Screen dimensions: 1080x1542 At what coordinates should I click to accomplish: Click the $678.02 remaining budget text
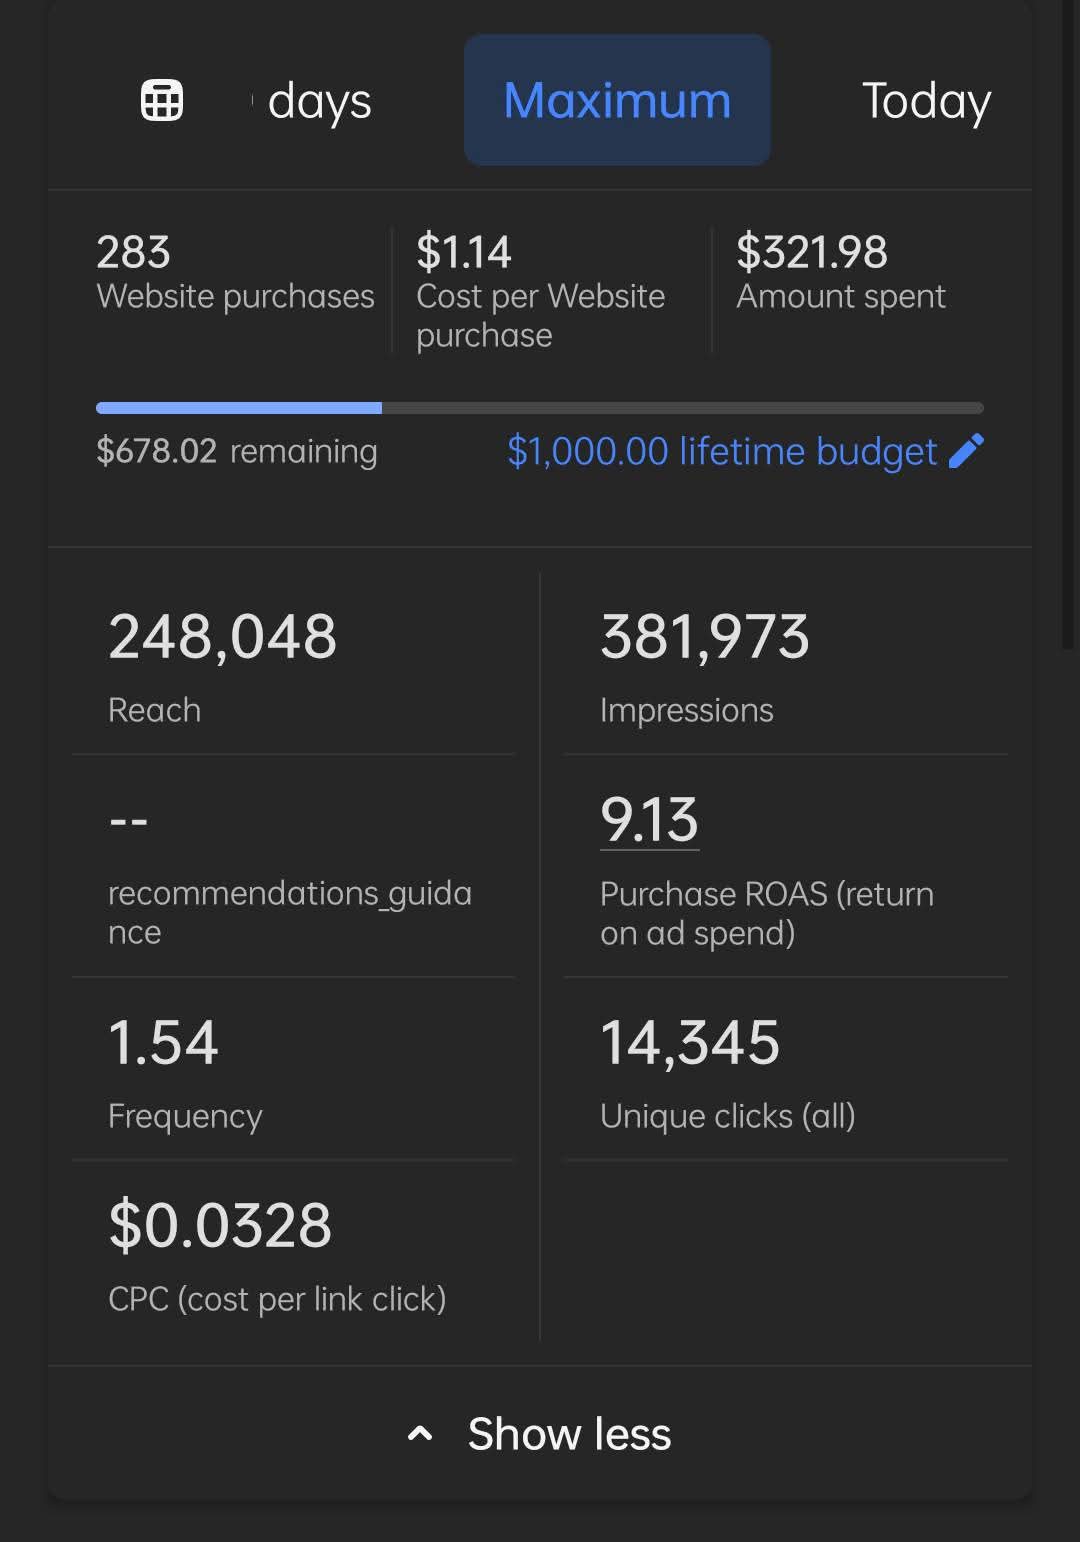coord(236,451)
